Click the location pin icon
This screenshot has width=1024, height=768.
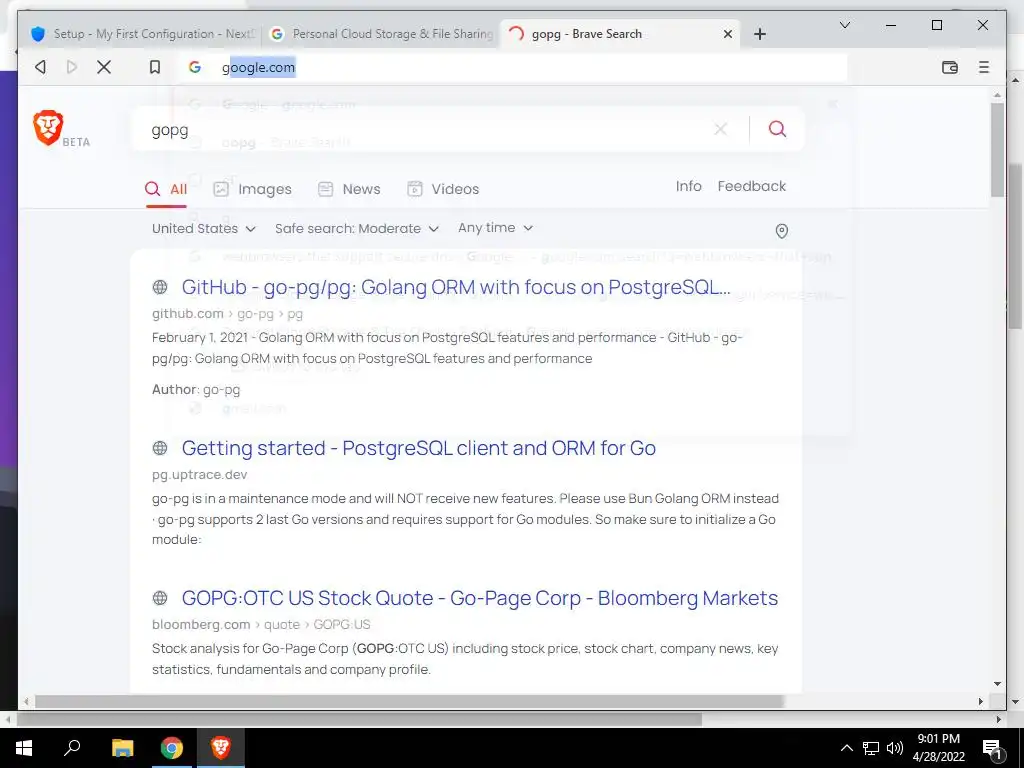(x=781, y=231)
